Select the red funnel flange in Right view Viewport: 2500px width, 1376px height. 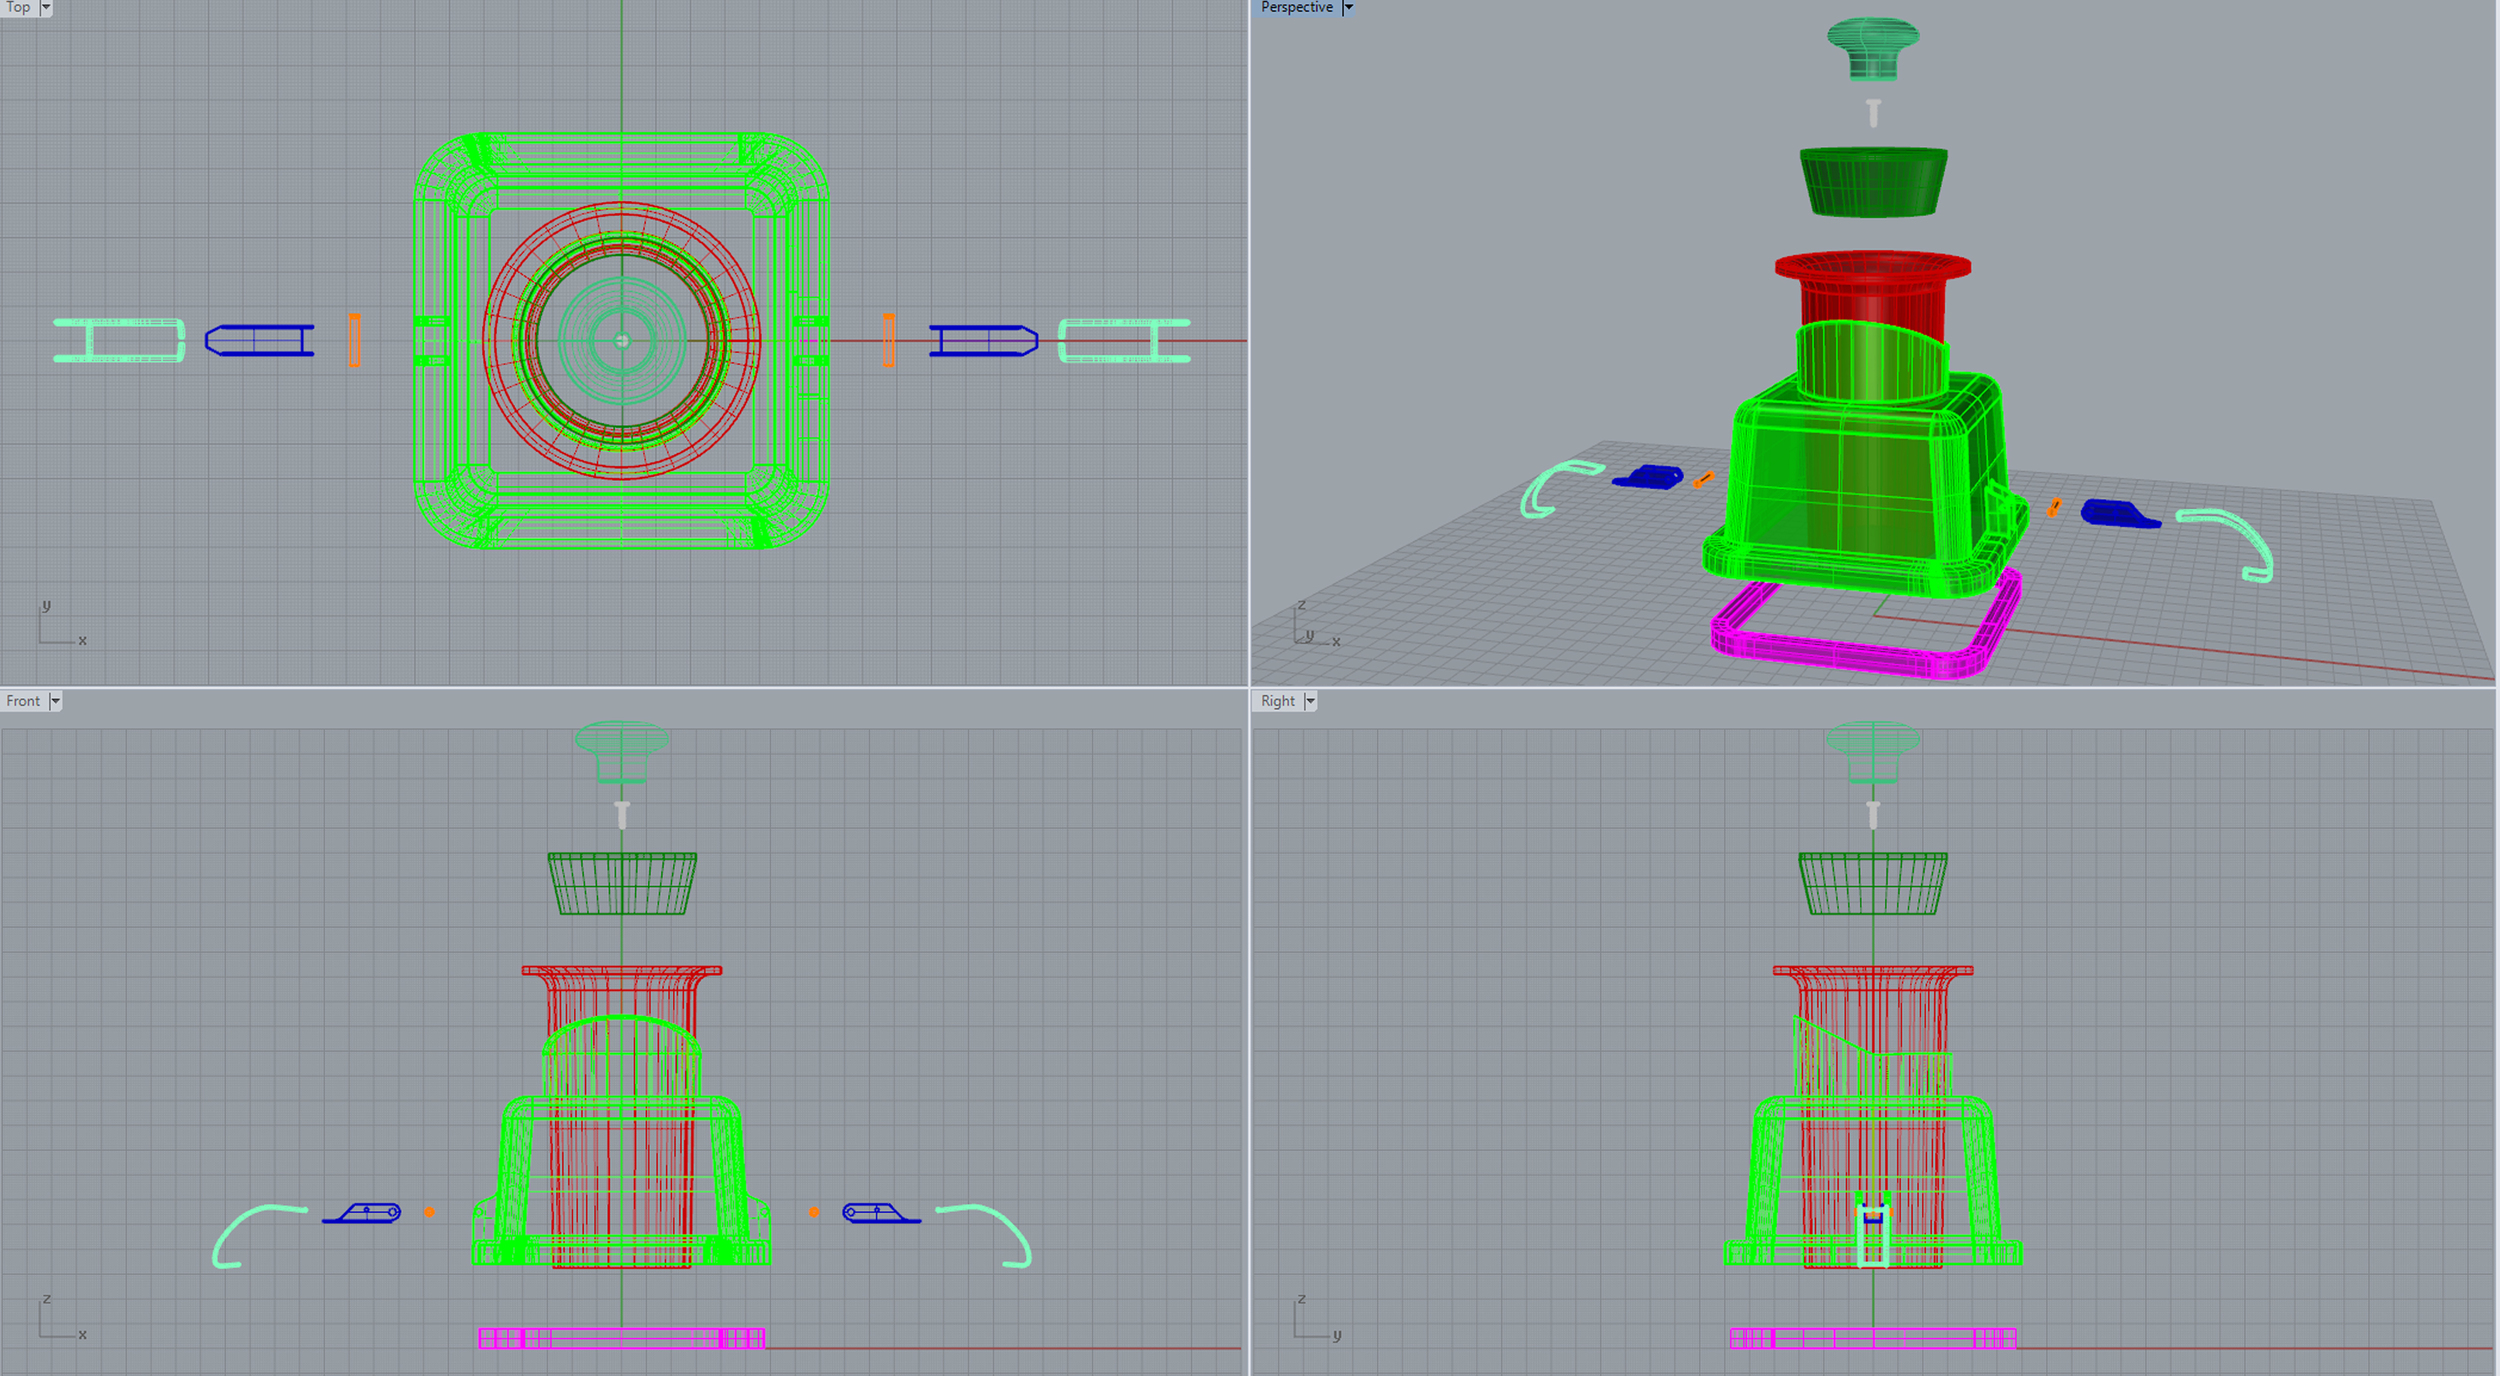pos(1873,970)
